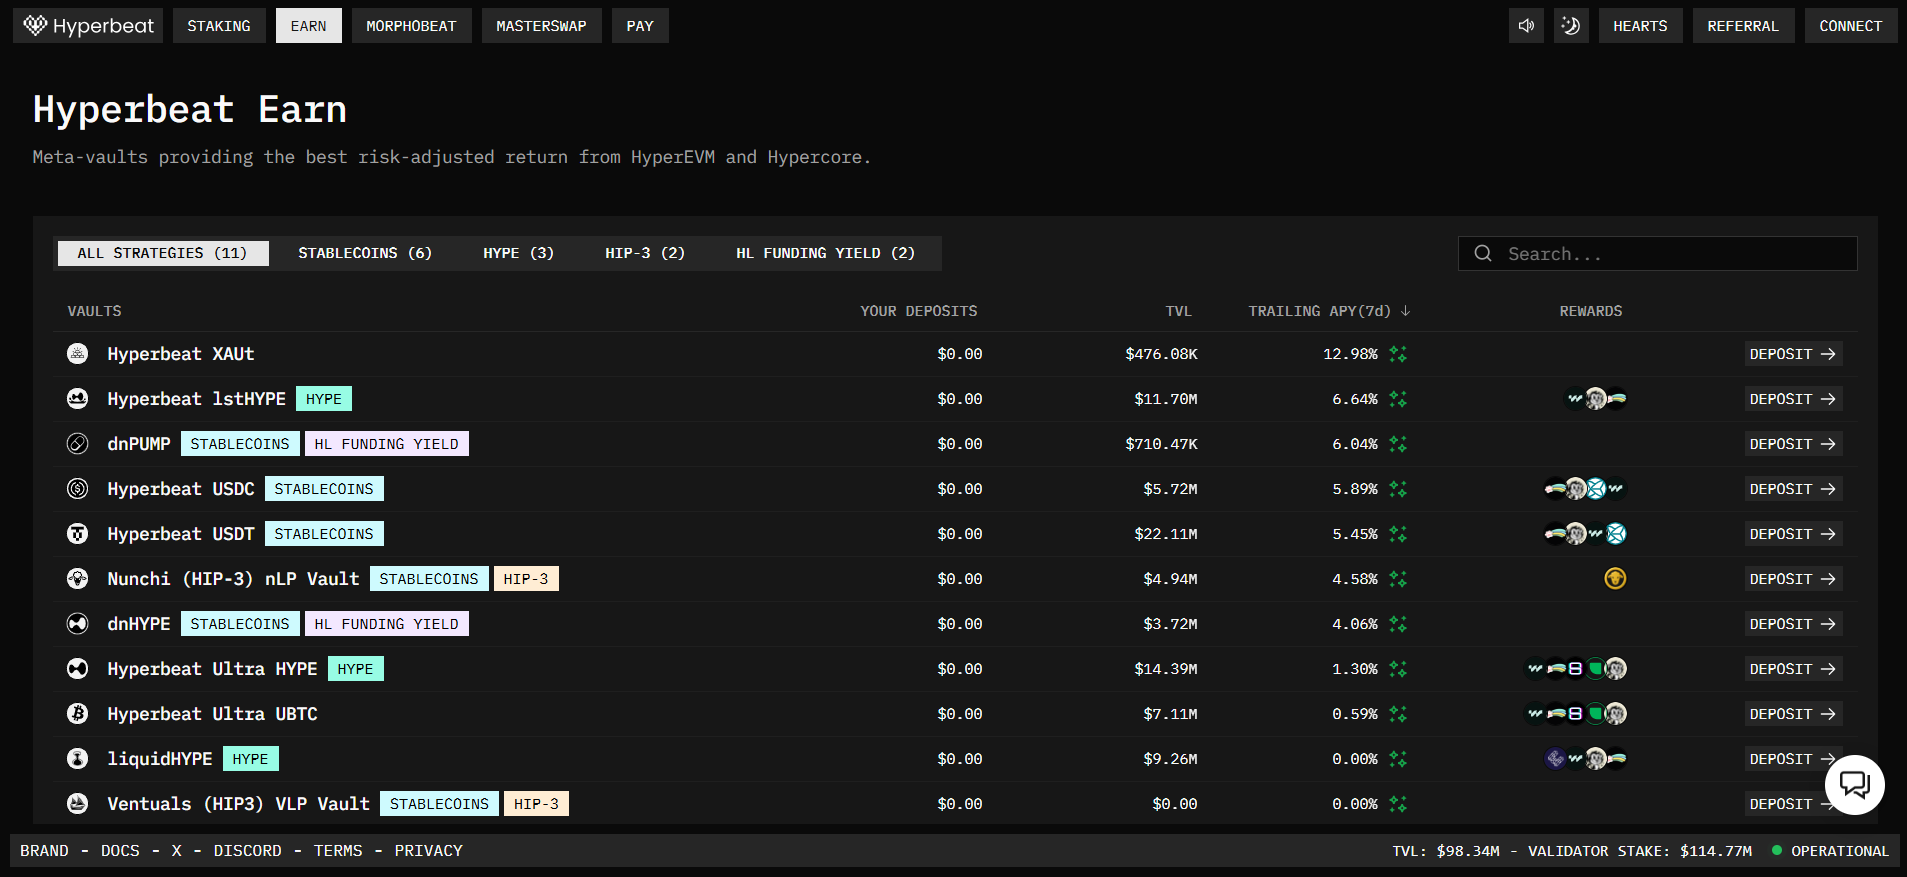Click the reward icons for liquidHYPE
This screenshot has width=1907, height=877.
tap(1585, 759)
